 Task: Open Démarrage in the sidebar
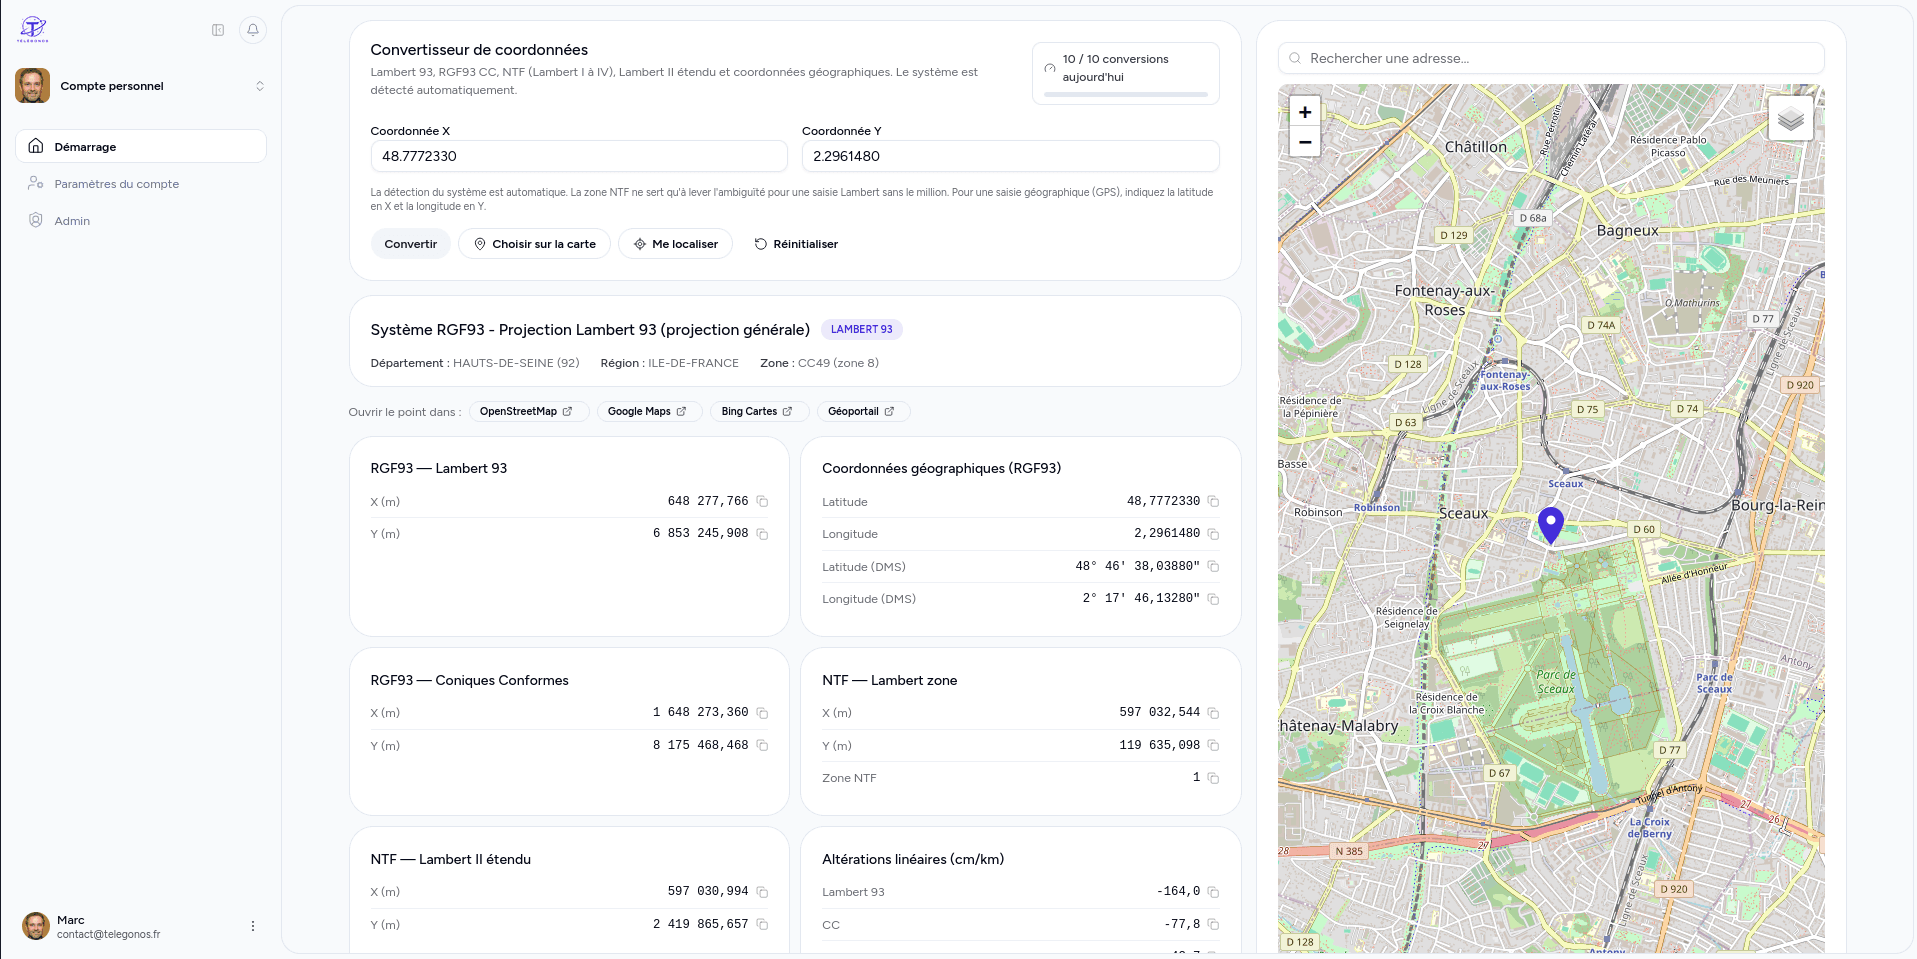pos(141,146)
